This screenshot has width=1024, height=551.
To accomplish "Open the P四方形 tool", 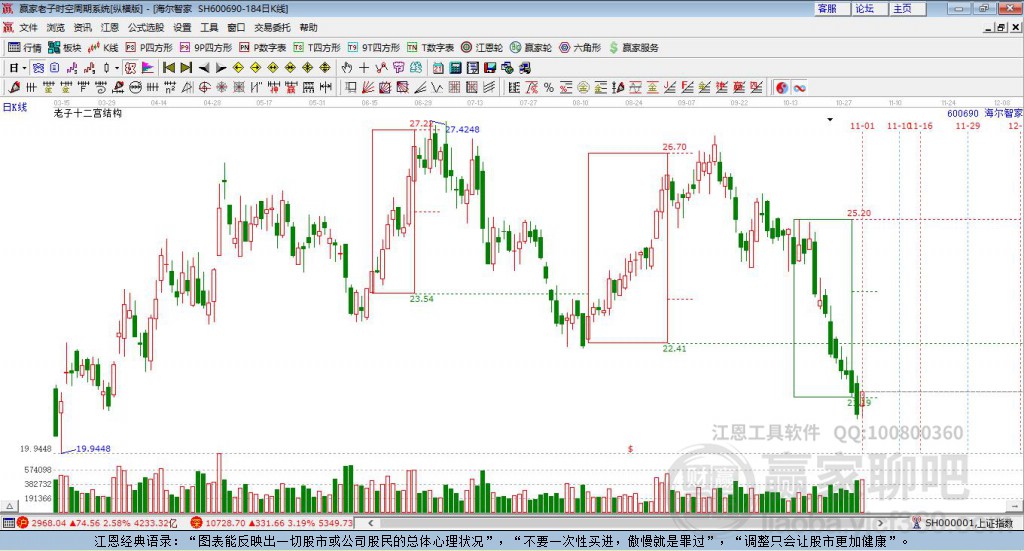I will click(x=149, y=48).
